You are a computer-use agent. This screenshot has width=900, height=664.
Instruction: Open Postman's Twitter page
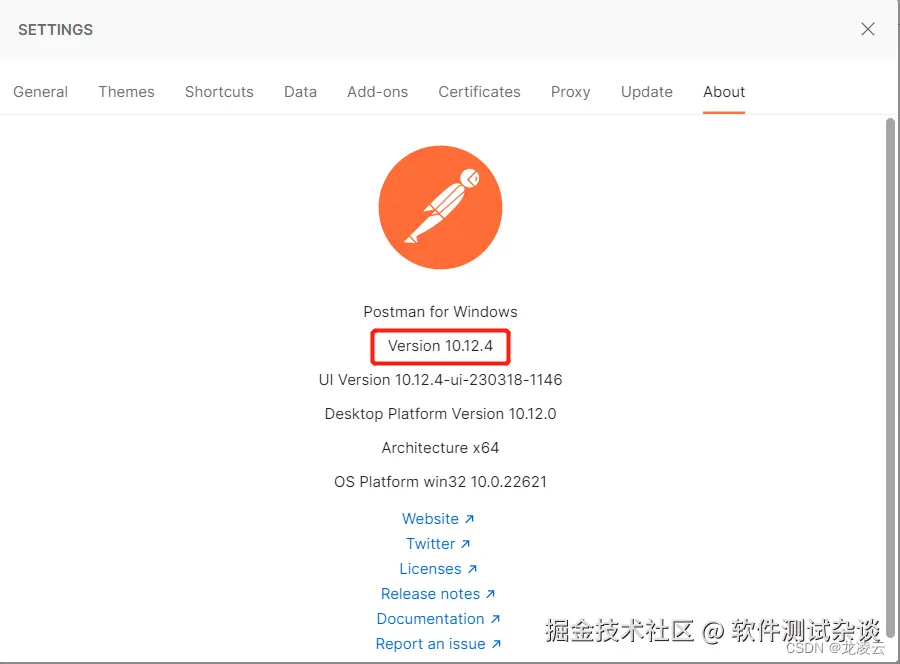pos(430,543)
